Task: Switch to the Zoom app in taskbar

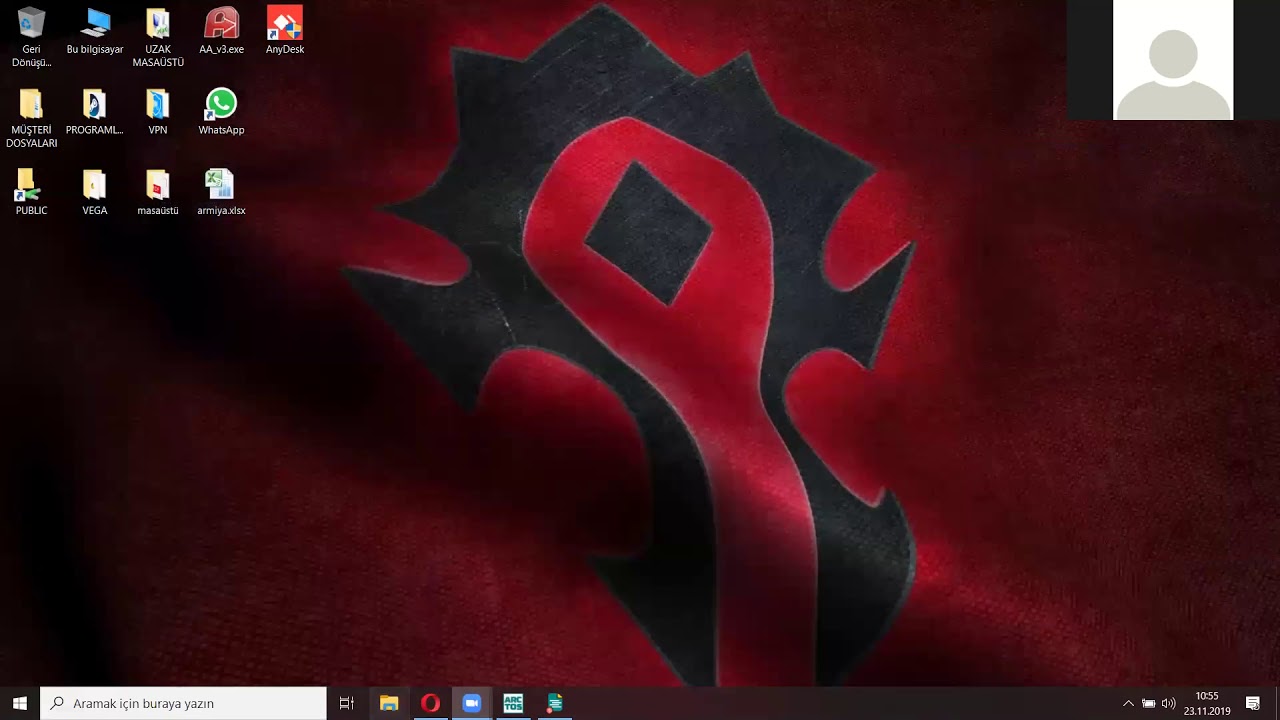Action: pyautogui.click(x=472, y=703)
